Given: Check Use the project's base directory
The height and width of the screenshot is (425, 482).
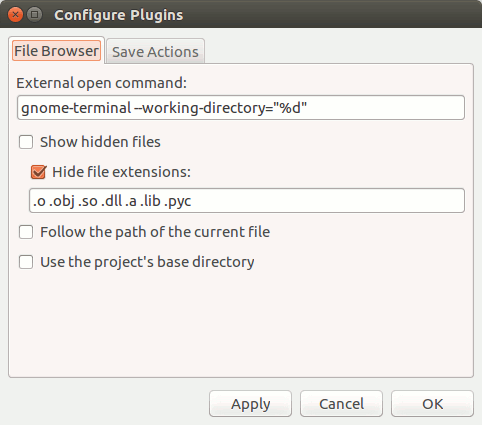Looking at the screenshot, I should coord(26,262).
